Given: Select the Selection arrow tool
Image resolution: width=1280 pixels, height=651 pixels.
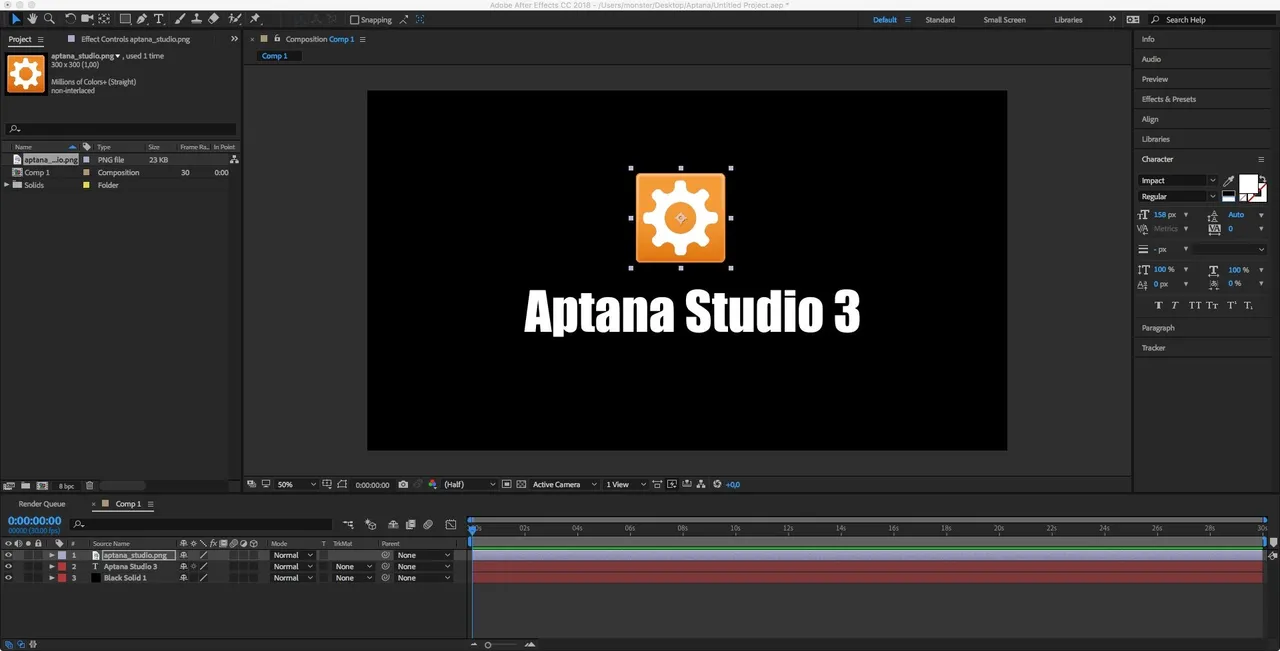Looking at the screenshot, I should tap(16, 19).
